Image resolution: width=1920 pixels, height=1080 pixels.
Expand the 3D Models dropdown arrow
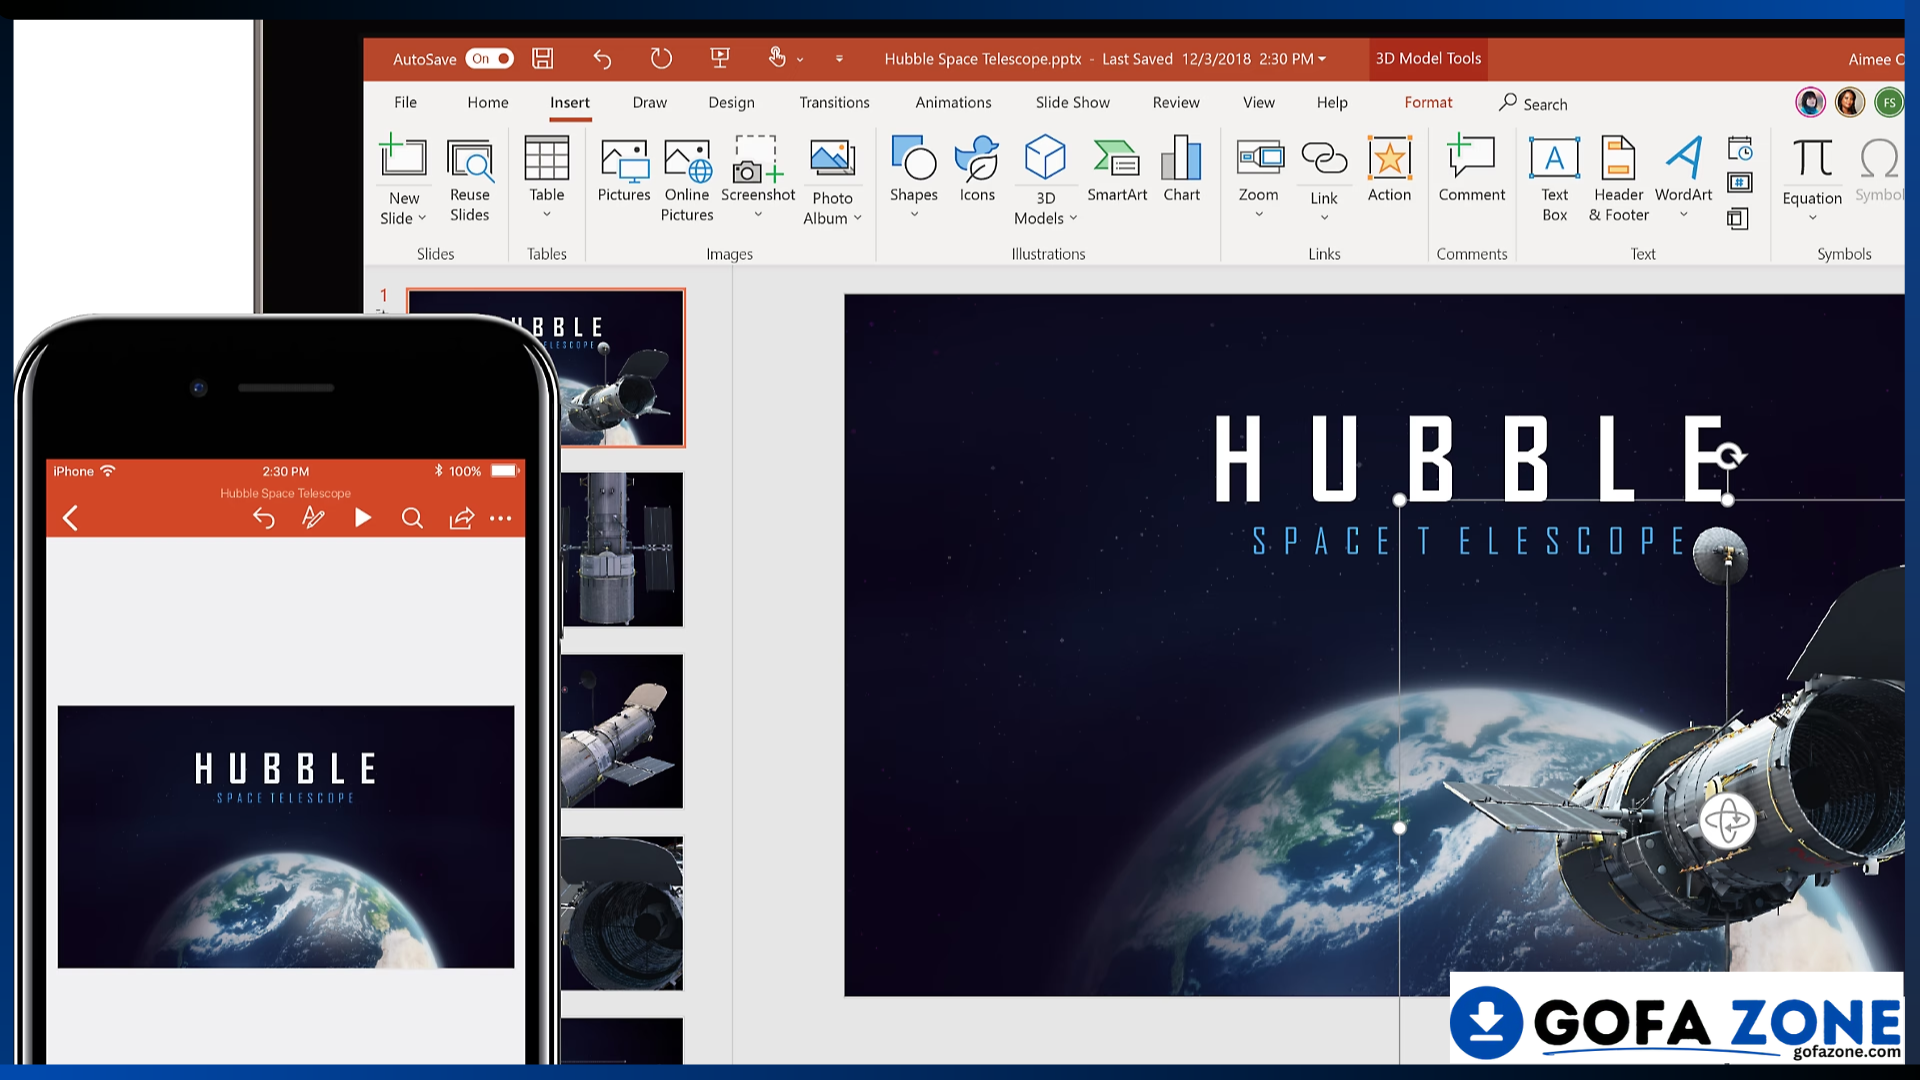(1073, 218)
